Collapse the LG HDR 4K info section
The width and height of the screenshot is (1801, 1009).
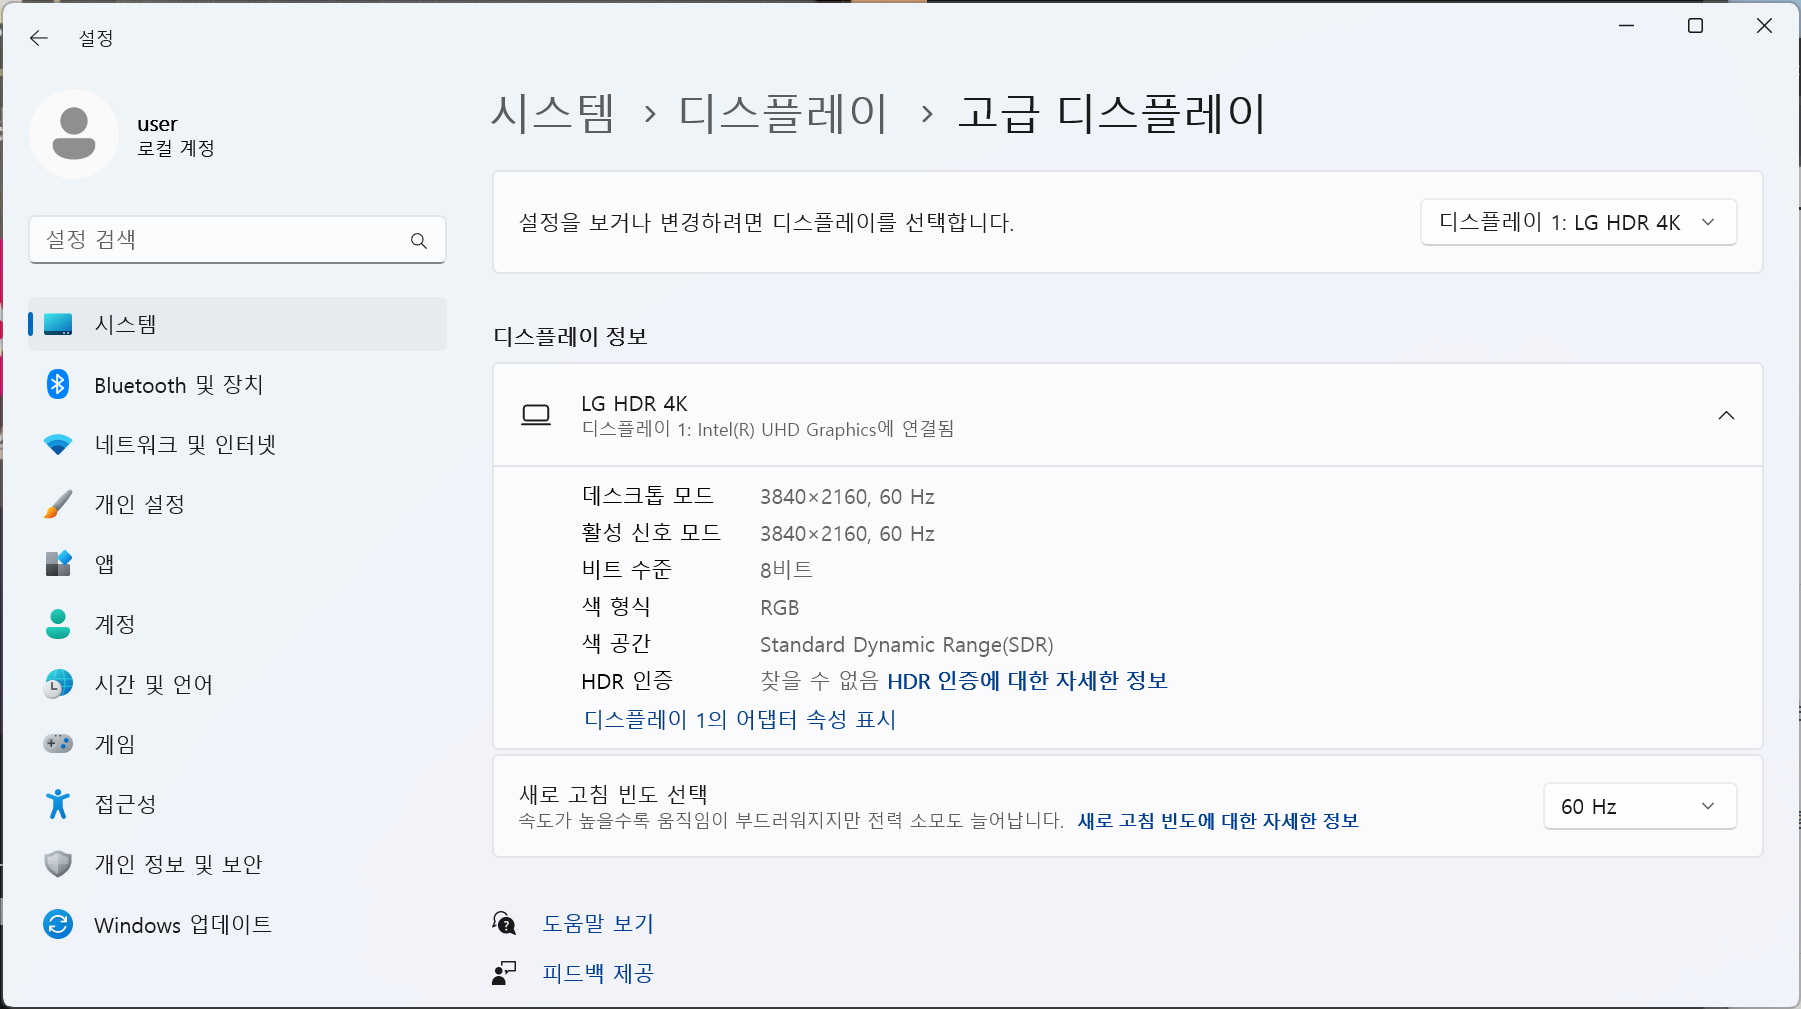coord(1726,415)
